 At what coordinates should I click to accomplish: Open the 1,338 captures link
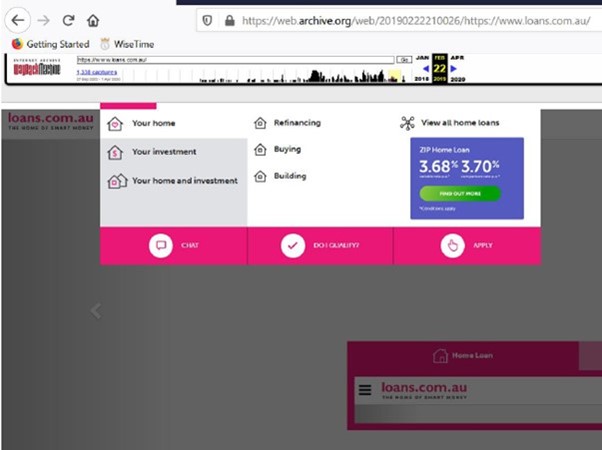97,72
